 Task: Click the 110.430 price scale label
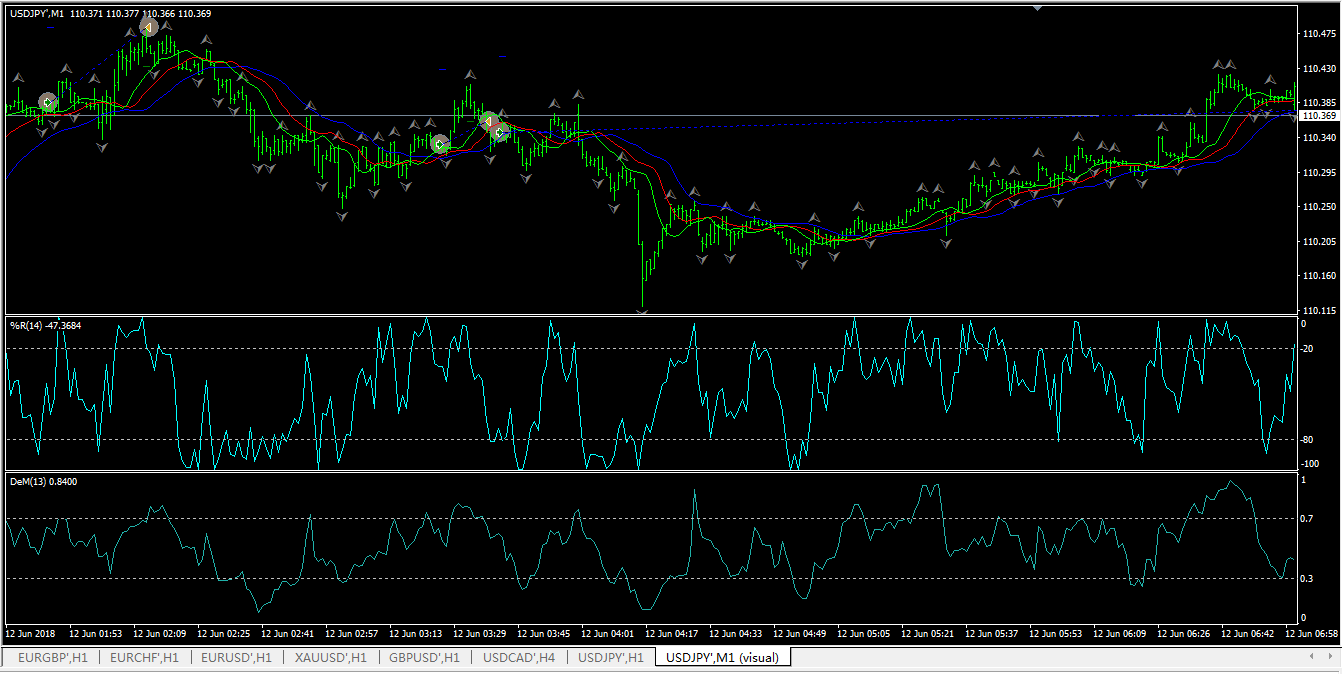tap(1319, 68)
